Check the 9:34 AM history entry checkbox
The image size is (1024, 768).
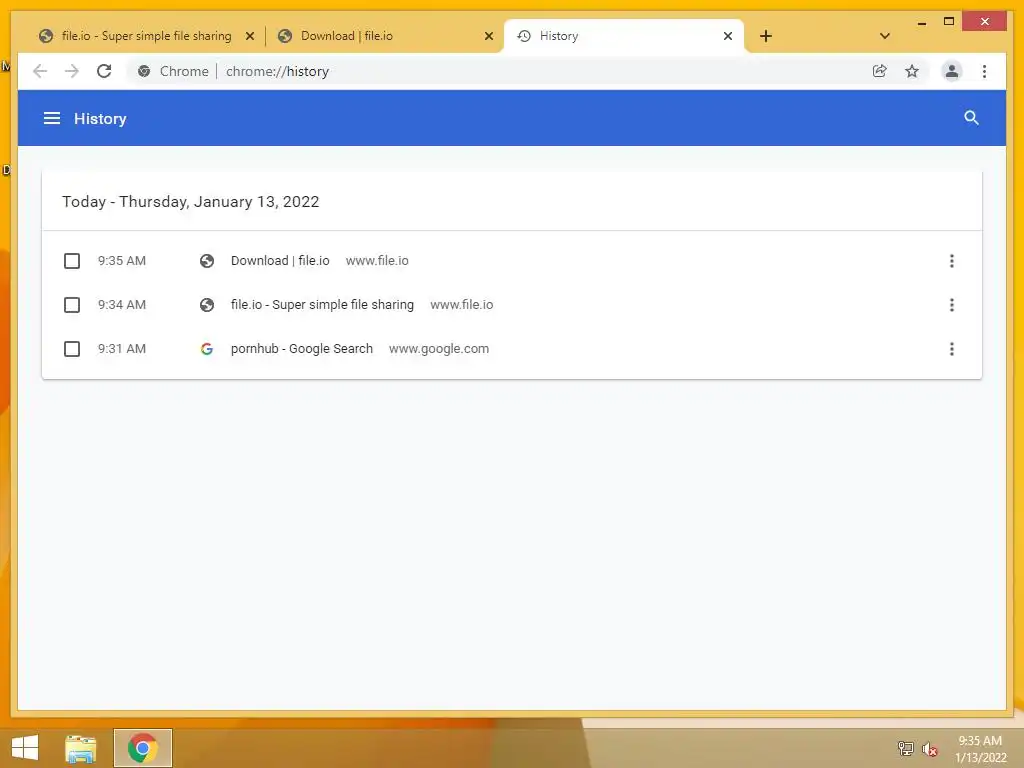coord(72,305)
